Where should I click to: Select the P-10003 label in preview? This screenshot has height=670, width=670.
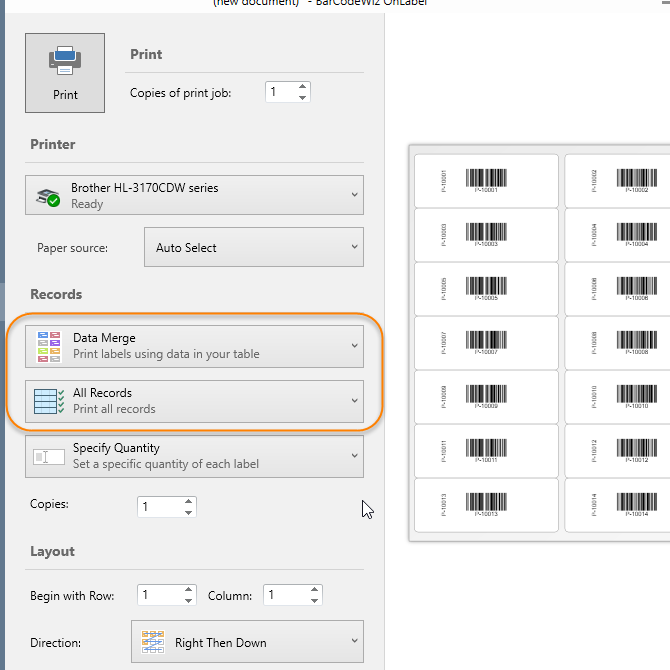[486, 235]
